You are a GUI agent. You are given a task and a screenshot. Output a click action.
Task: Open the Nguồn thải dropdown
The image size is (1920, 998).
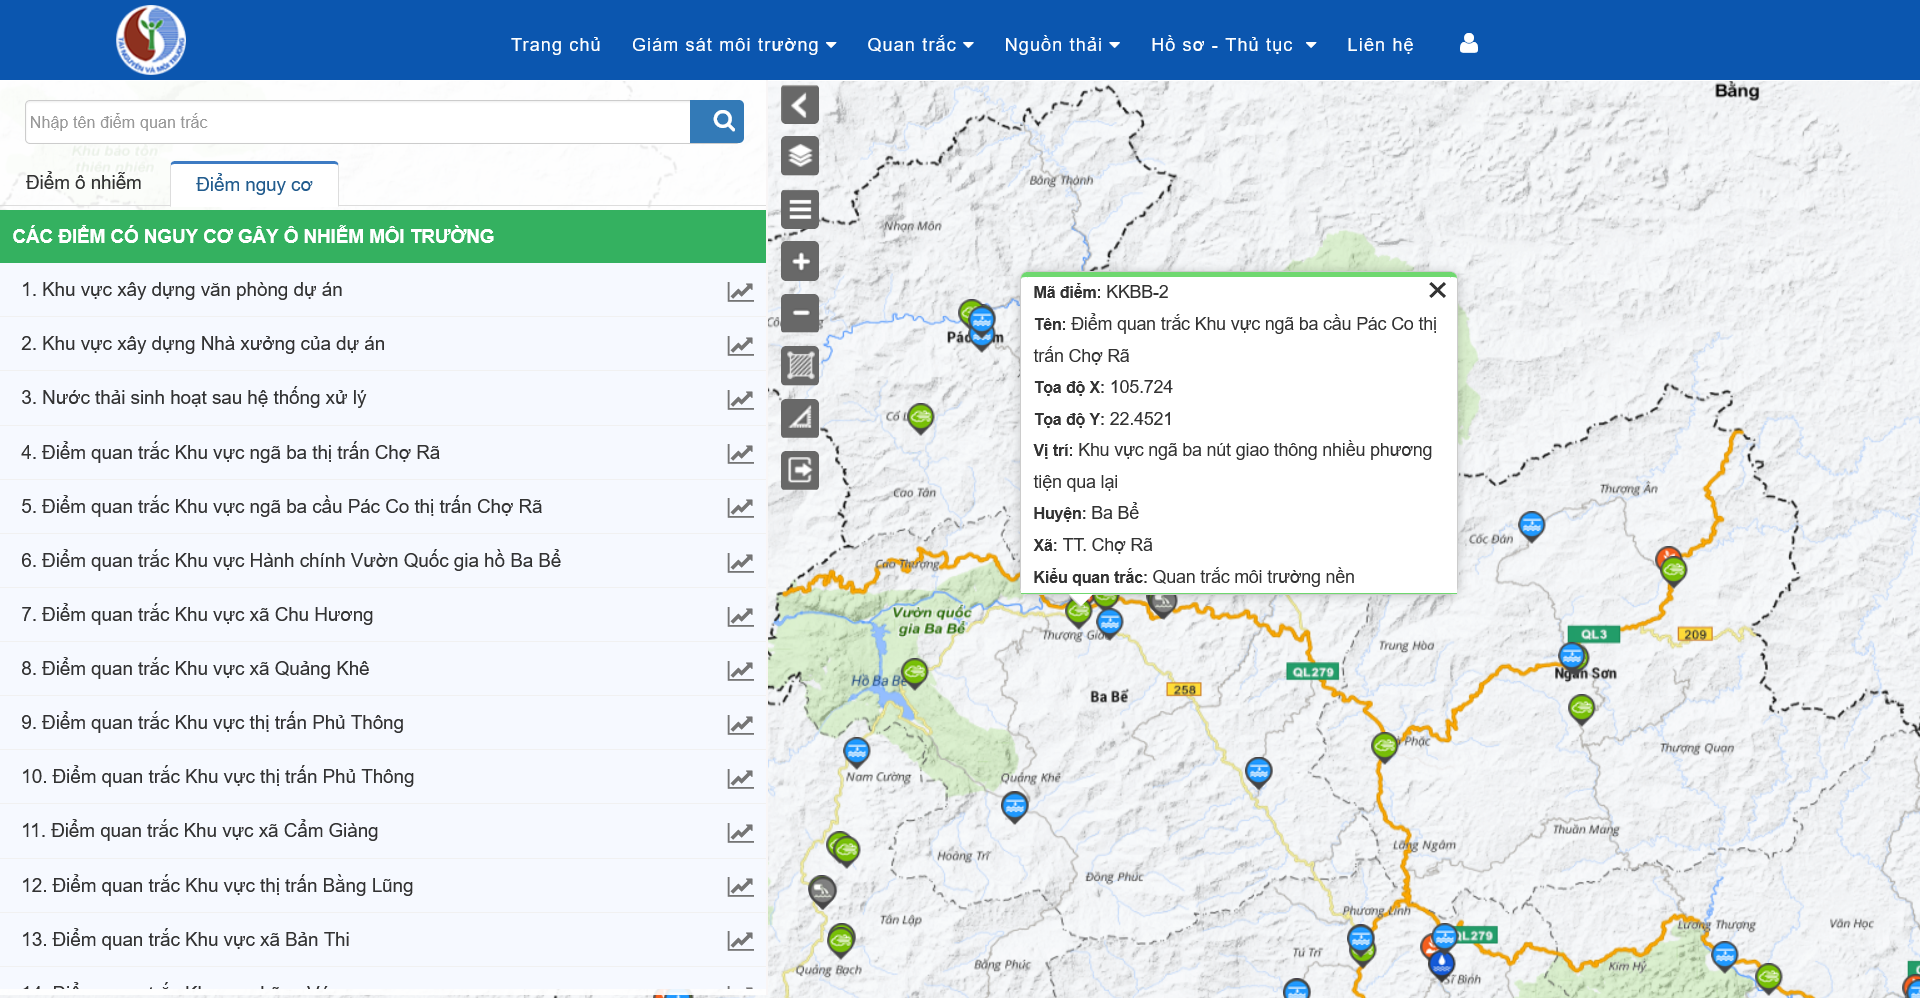click(x=1061, y=45)
